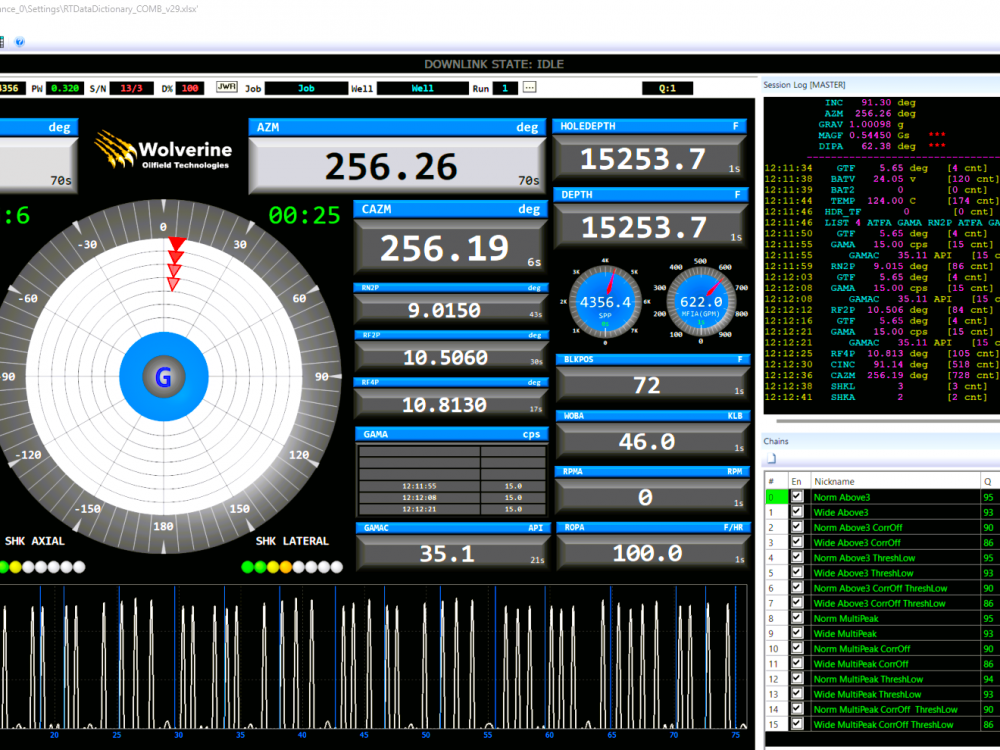
Task: Click the BLKPOS 72 value
Action: click(x=652, y=385)
